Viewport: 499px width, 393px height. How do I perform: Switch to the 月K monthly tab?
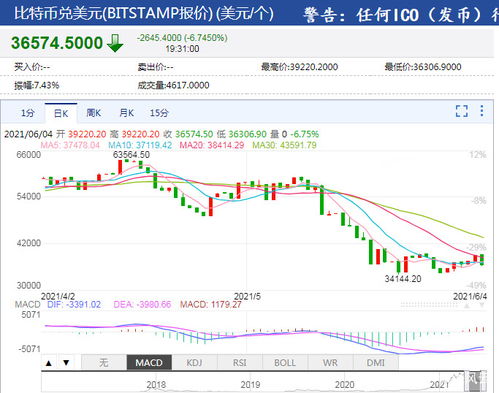pyautogui.click(x=127, y=113)
